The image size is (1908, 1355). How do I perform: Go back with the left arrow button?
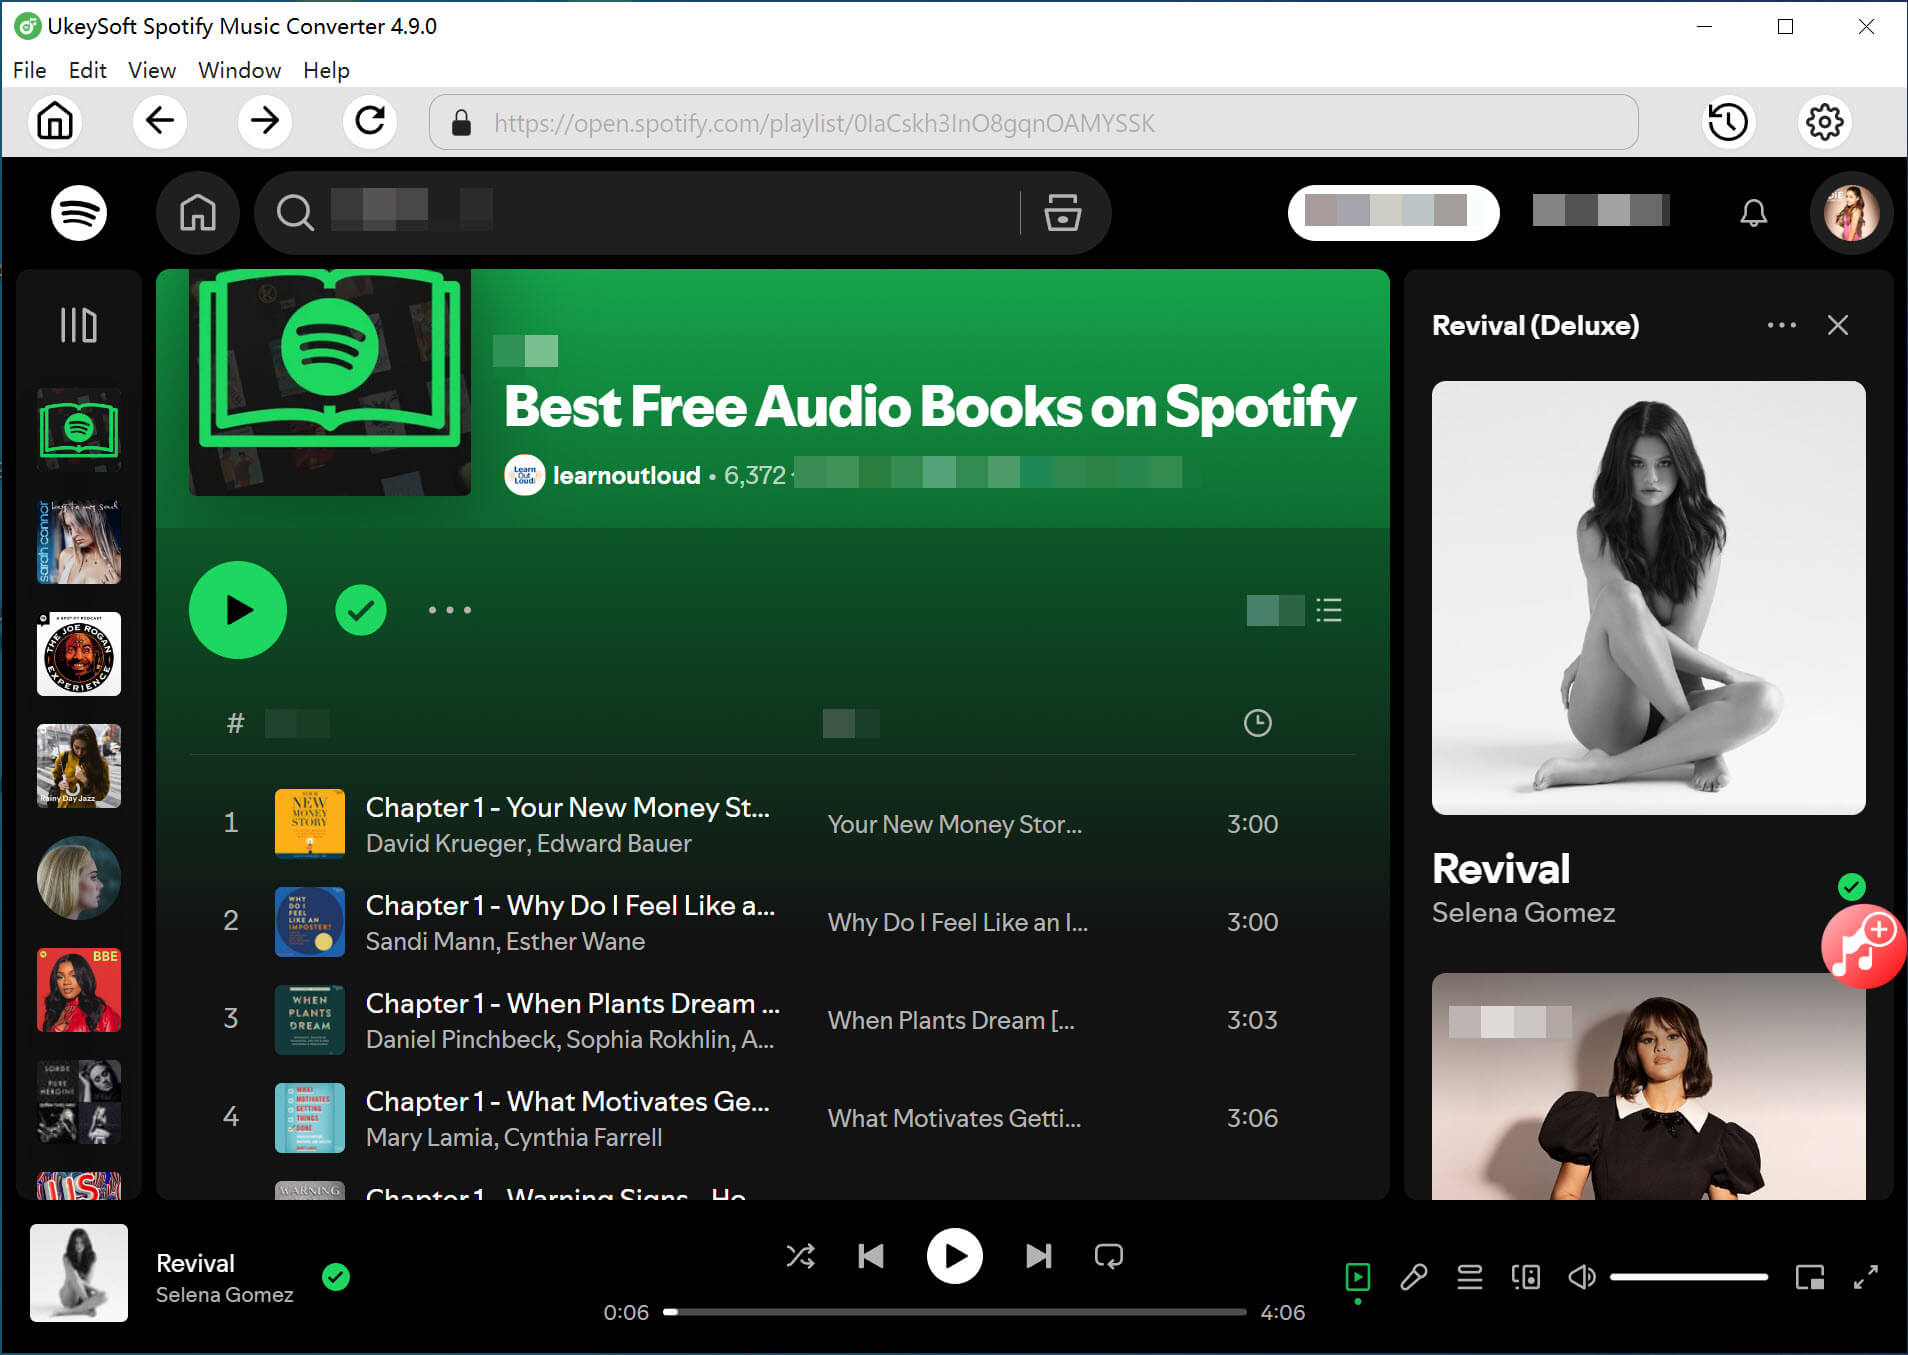coord(160,121)
